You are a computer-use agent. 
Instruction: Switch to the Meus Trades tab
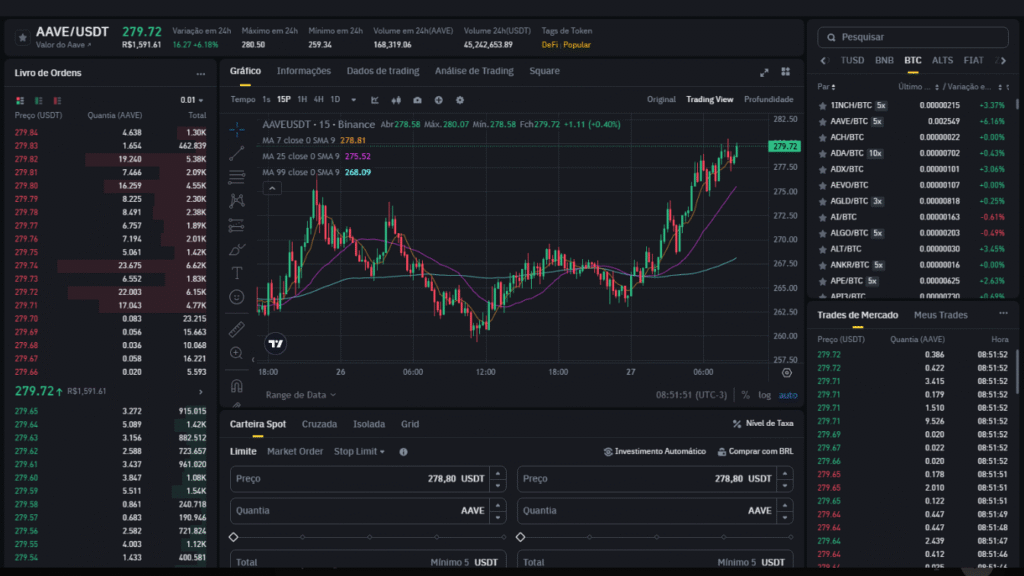940,315
